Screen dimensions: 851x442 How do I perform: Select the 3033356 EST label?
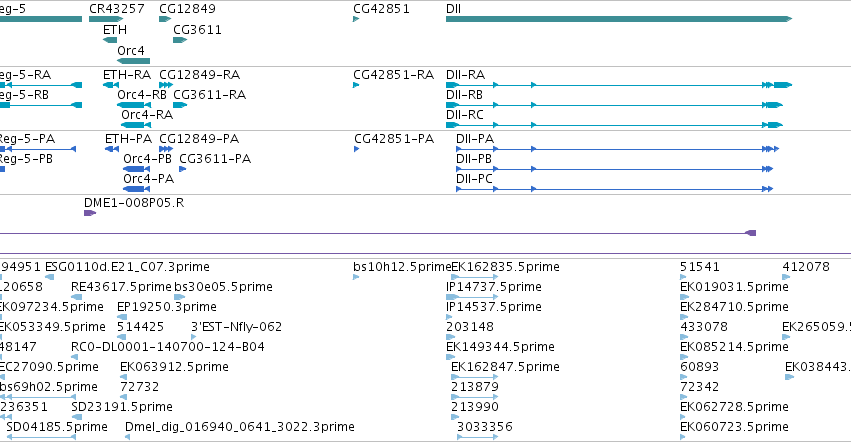pos(485,427)
